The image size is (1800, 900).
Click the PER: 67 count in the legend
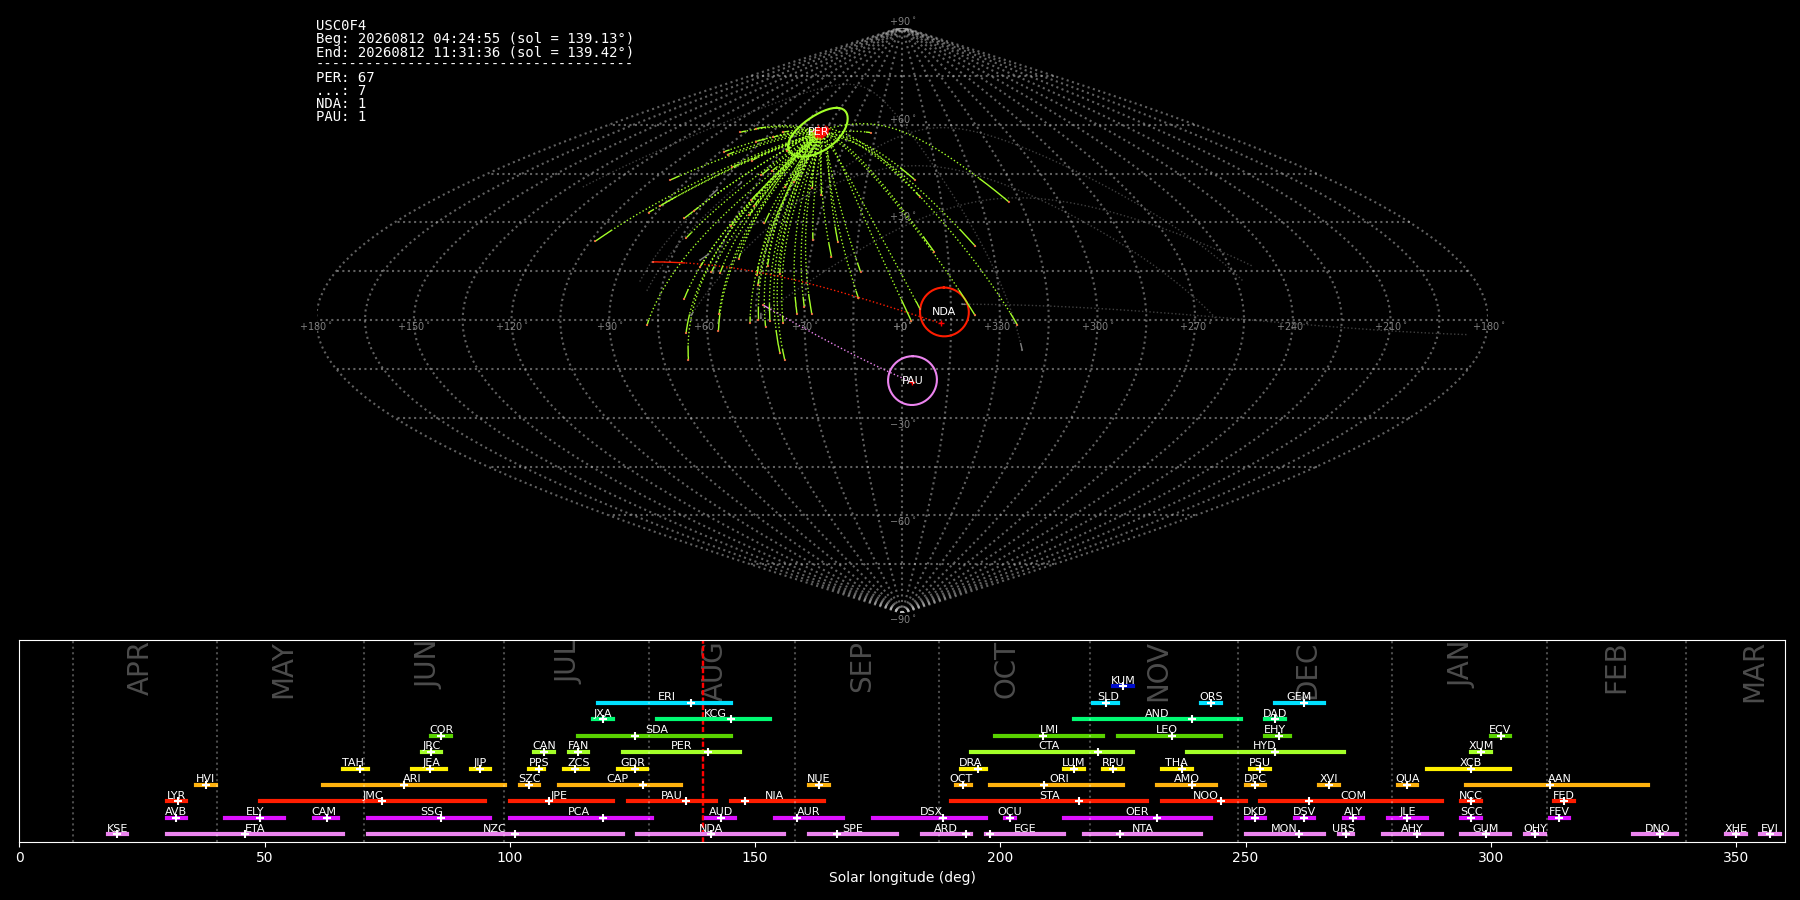point(345,77)
